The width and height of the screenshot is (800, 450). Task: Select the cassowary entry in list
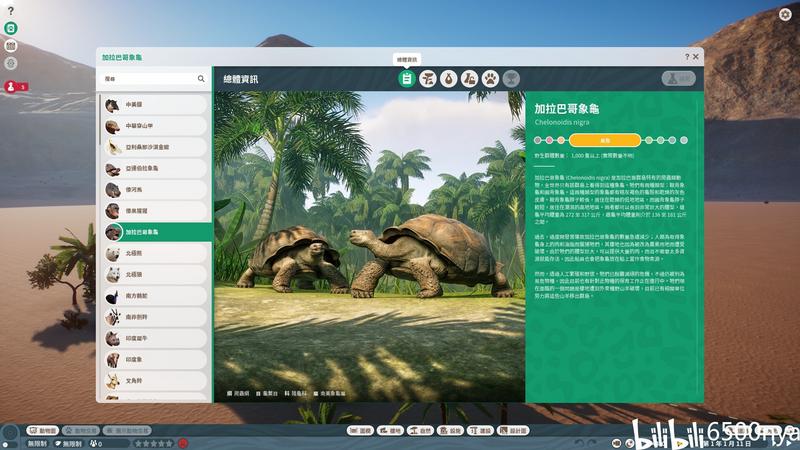click(156, 296)
